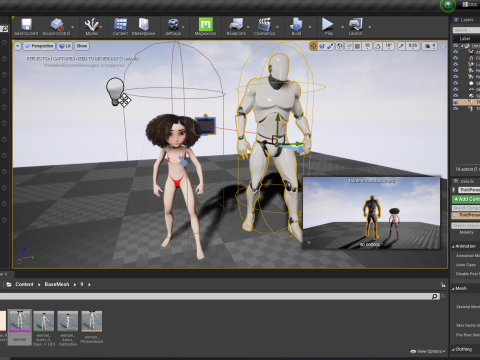480x360 pixels.
Task: Open Source Control from the toolbar
Action: (56, 27)
